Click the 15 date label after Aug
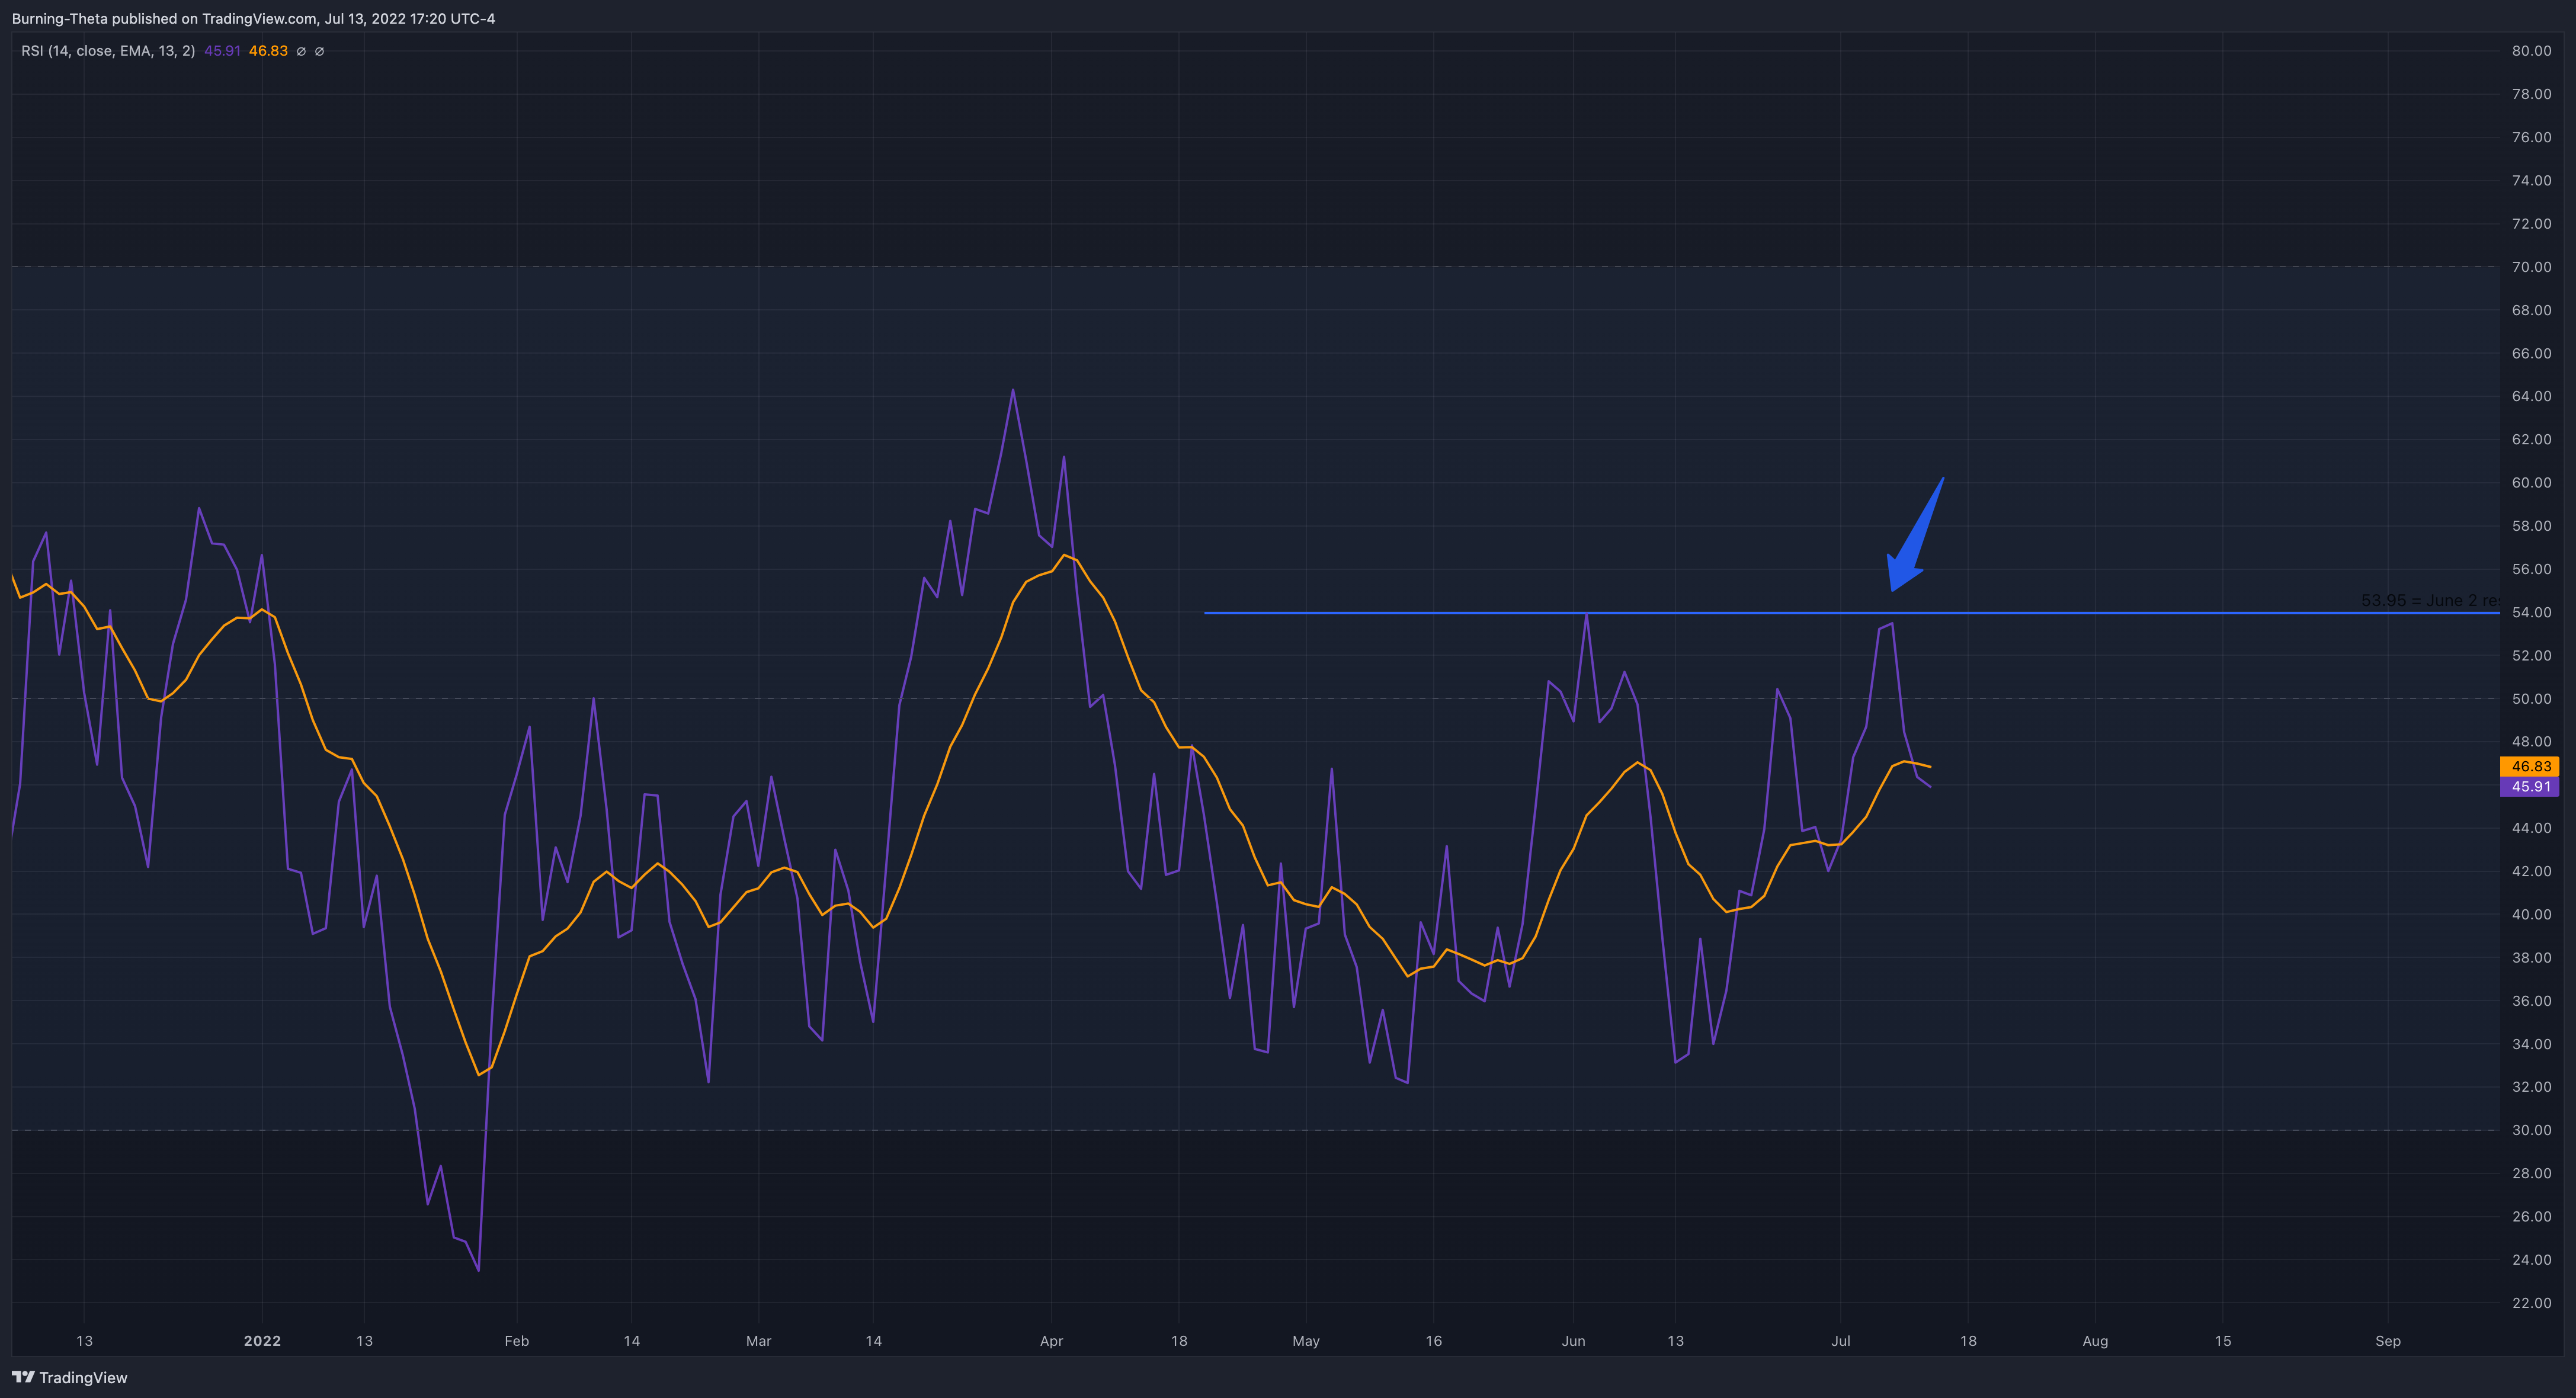Viewport: 2576px width, 1398px height. (x=2222, y=1341)
